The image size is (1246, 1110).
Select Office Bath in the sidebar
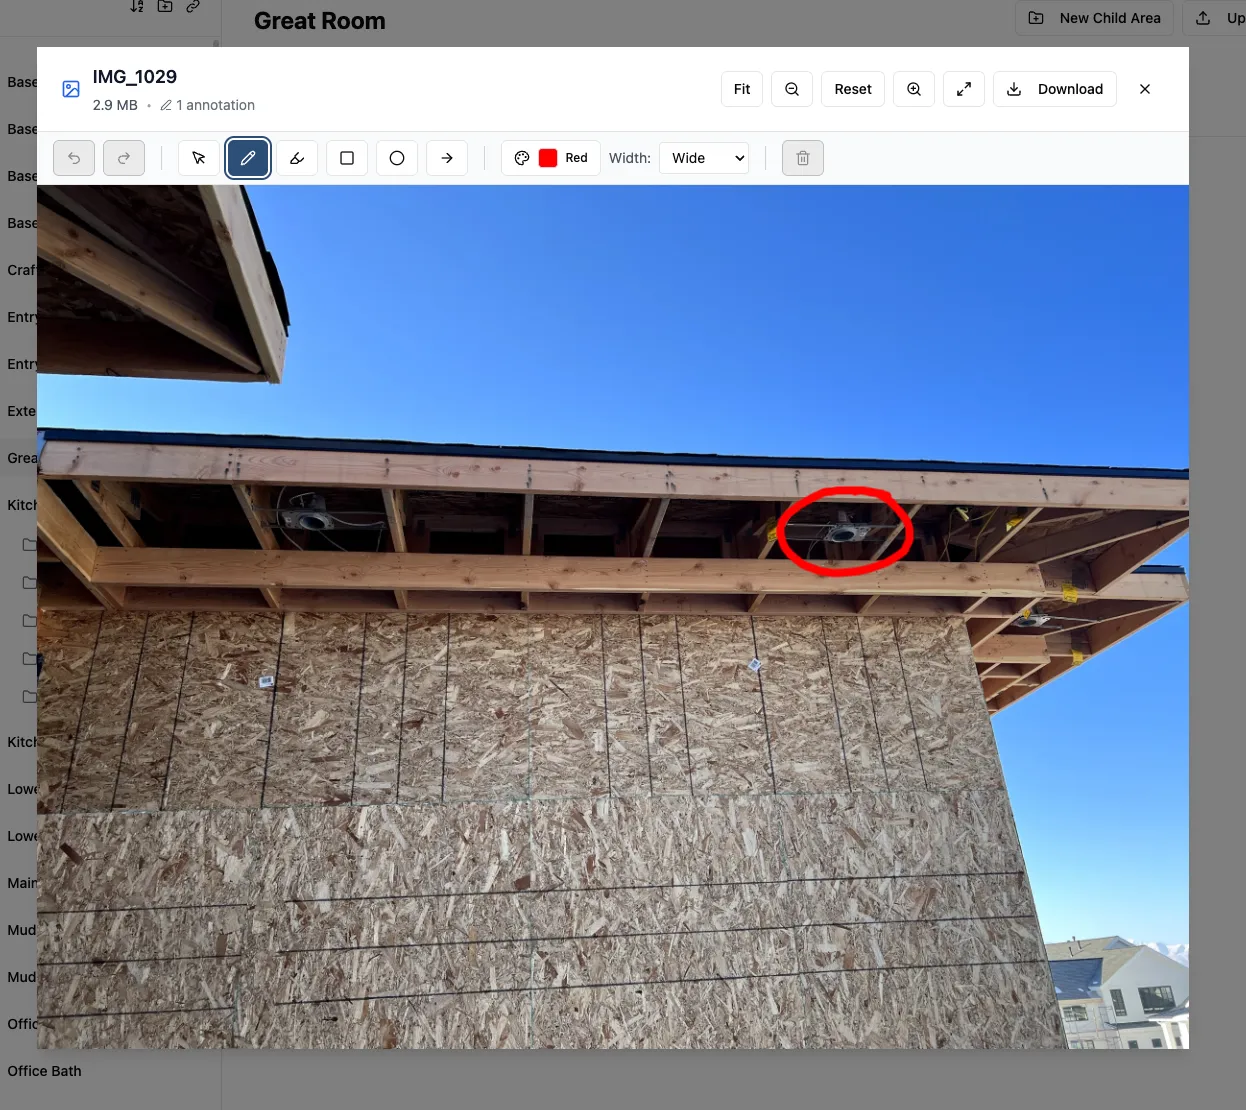click(x=44, y=1071)
